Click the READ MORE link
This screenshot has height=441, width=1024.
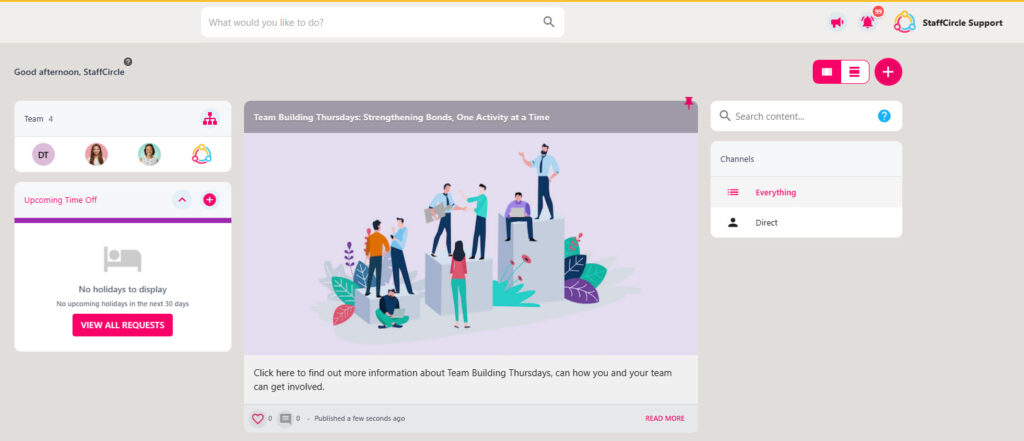point(665,419)
